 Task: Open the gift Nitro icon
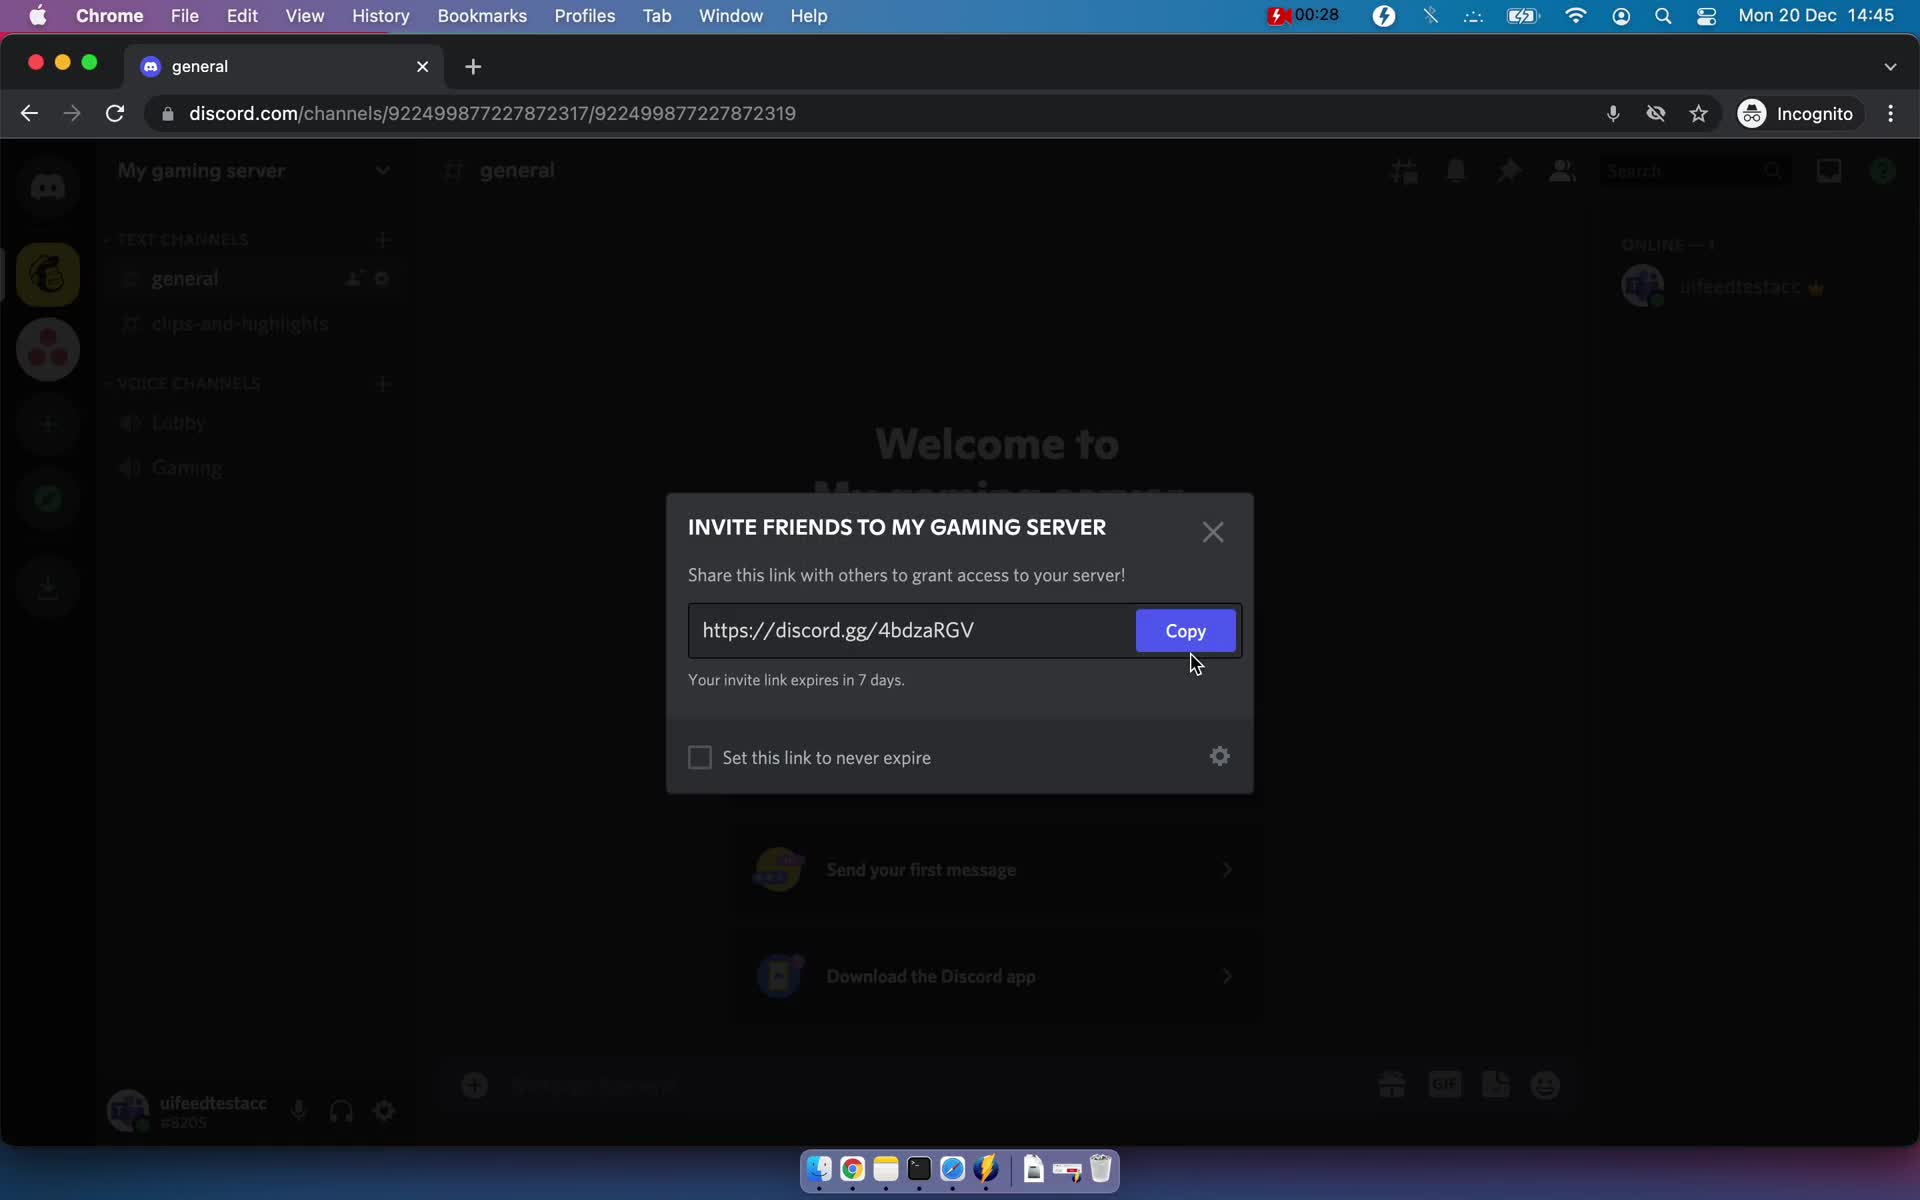point(1391,1085)
